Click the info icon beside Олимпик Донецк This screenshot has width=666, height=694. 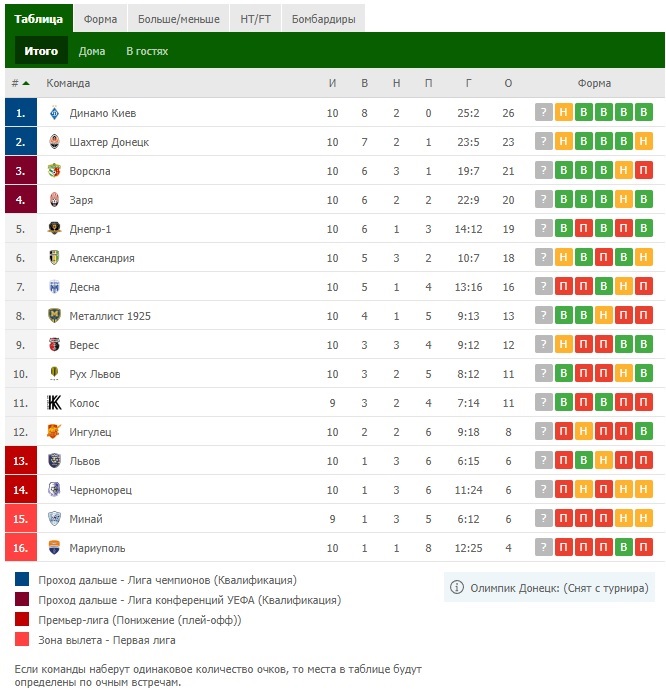[x=457, y=587]
